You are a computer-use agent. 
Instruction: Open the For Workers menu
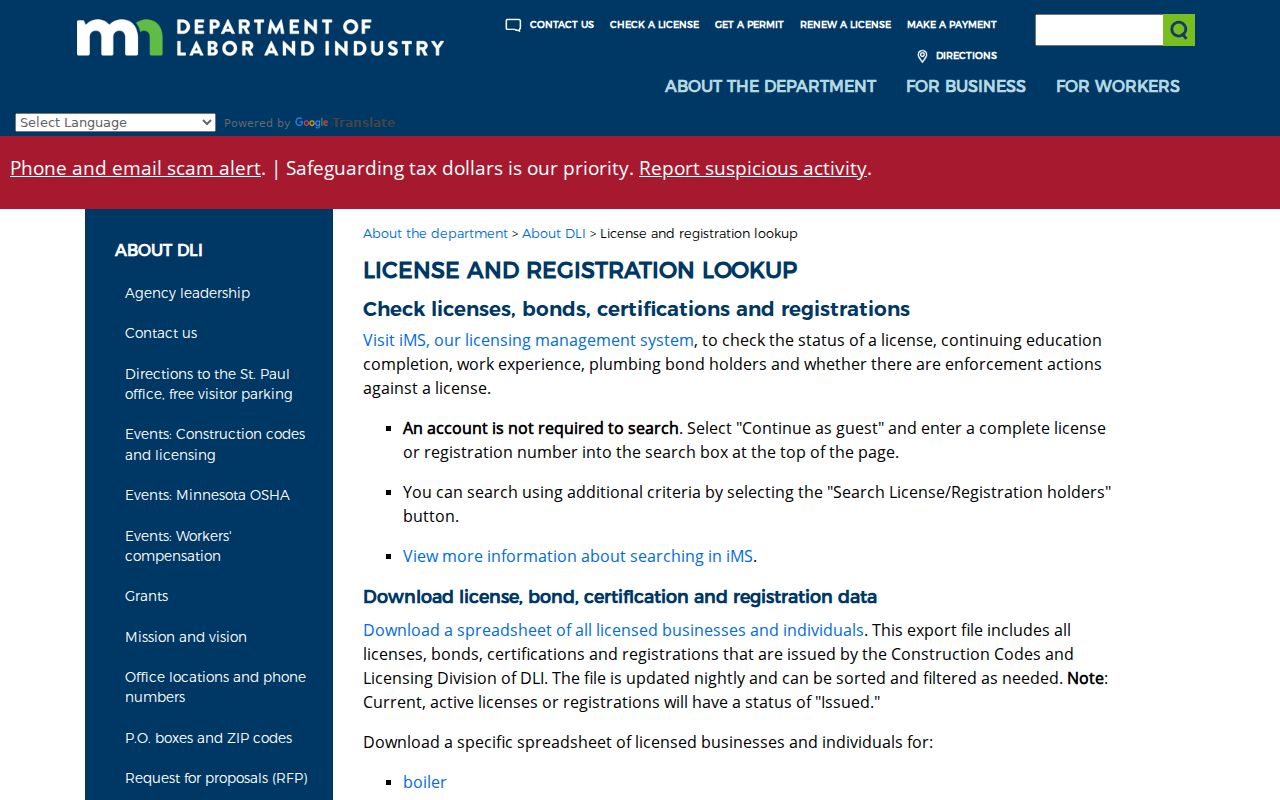pos(1118,86)
